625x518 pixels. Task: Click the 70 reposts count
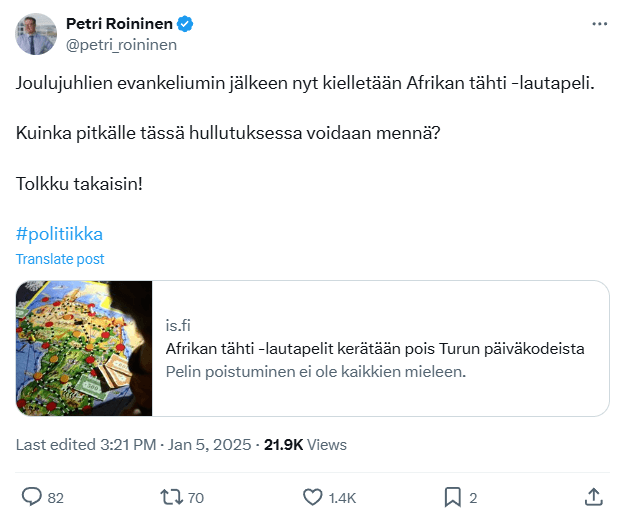pyautogui.click(x=196, y=497)
